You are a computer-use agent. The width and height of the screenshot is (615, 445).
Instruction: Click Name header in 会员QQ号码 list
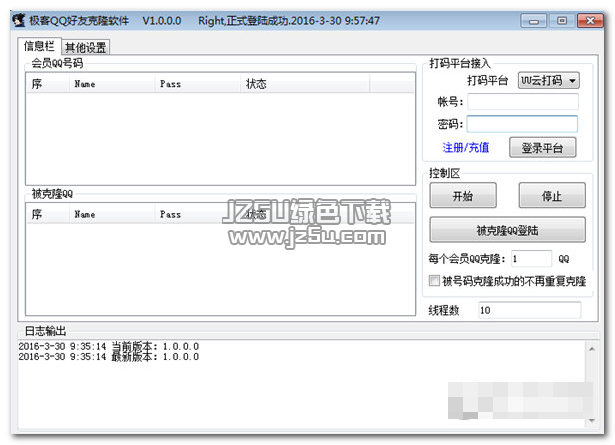[x=111, y=84]
